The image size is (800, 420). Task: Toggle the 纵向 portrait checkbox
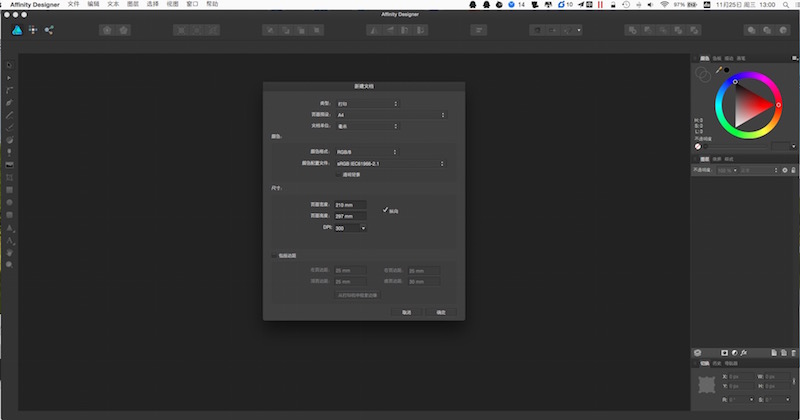click(385, 210)
